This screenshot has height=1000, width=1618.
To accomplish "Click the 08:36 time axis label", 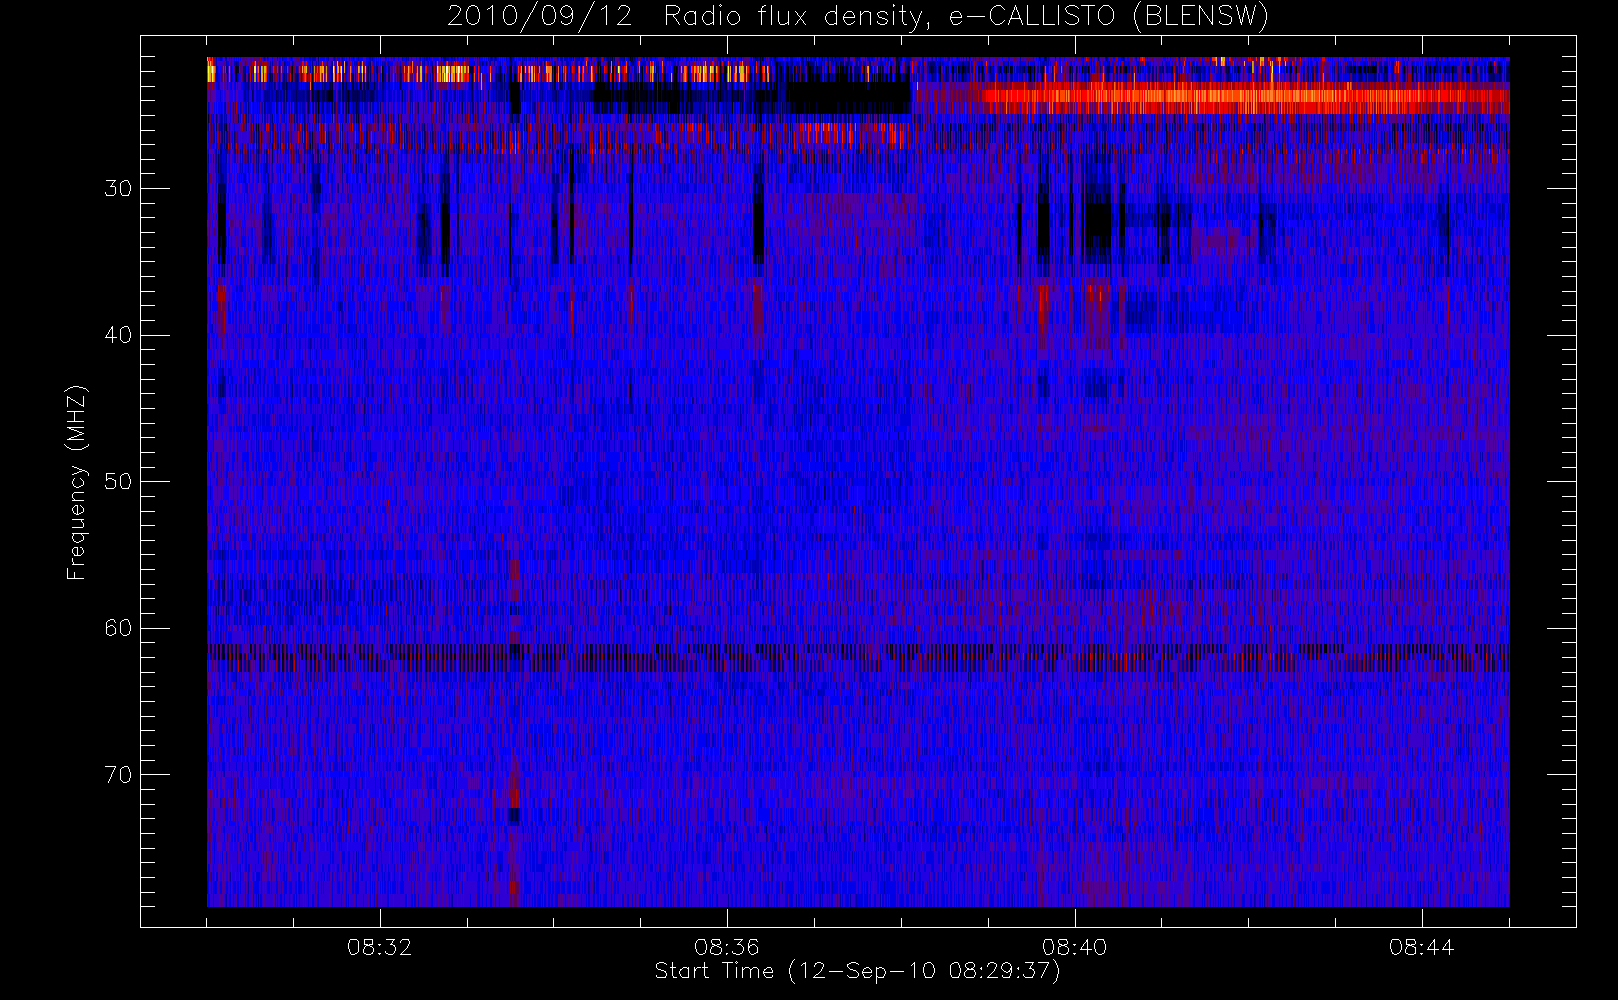I will pyautogui.click(x=727, y=947).
